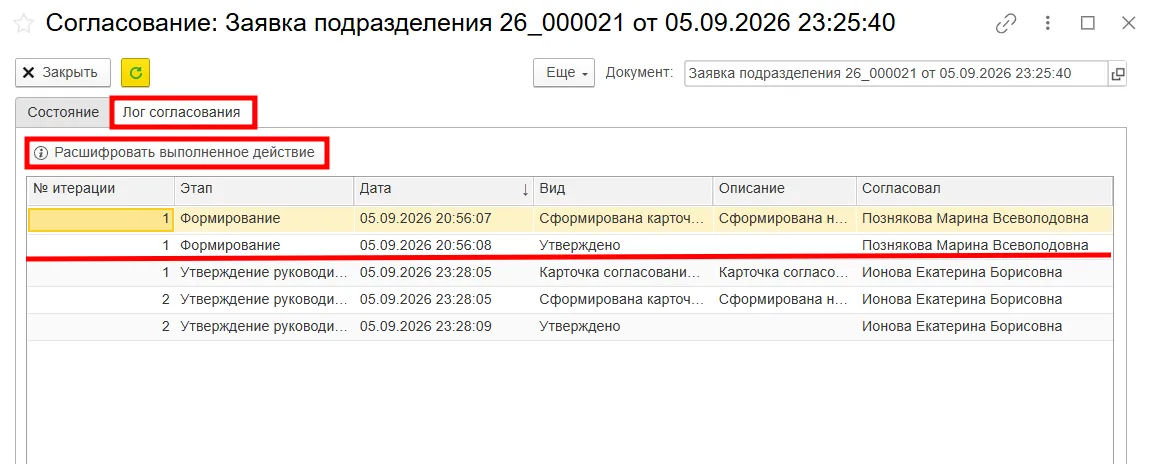Click the Карточка согласовани… cell in Вид column
This screenshot has width=1150, height=464.
coord(623,273)
